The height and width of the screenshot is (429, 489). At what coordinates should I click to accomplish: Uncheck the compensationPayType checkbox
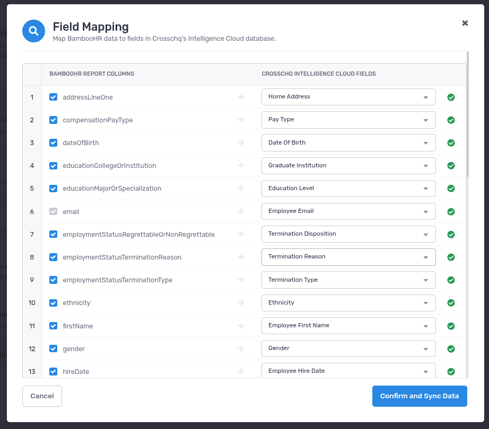[x=53, y=120]
